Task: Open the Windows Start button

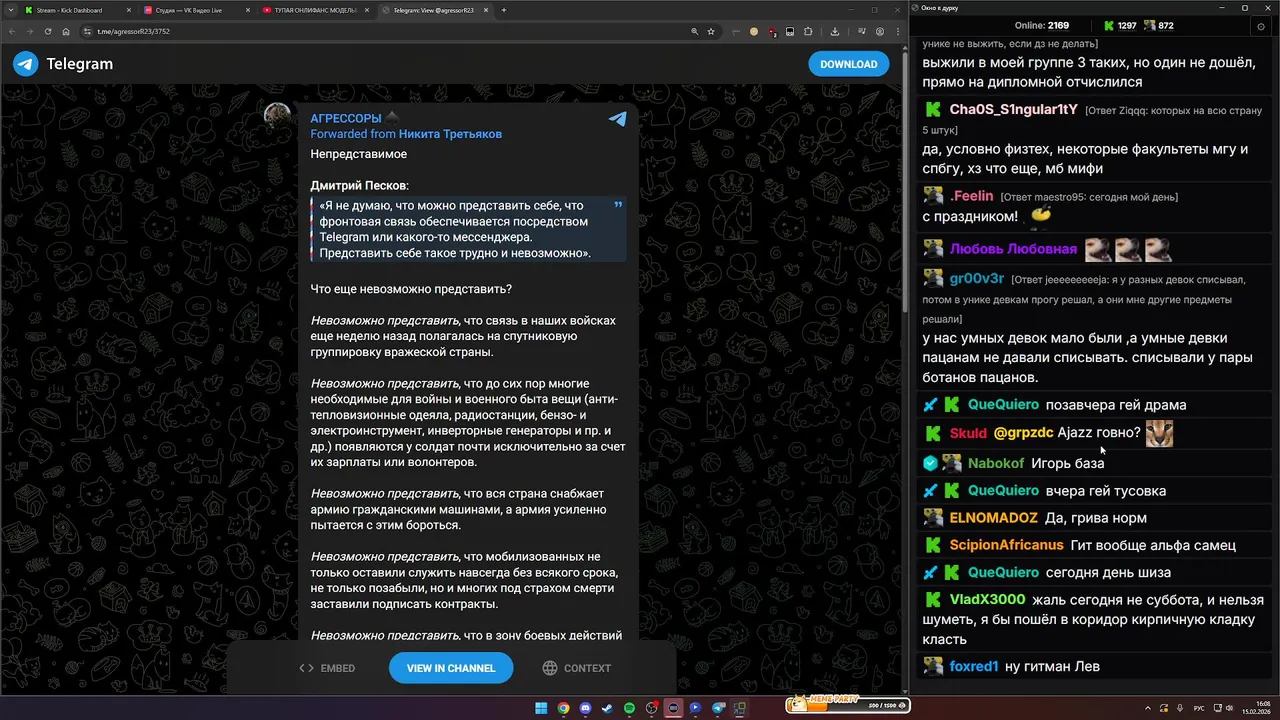Action: (x=541, y=708)
